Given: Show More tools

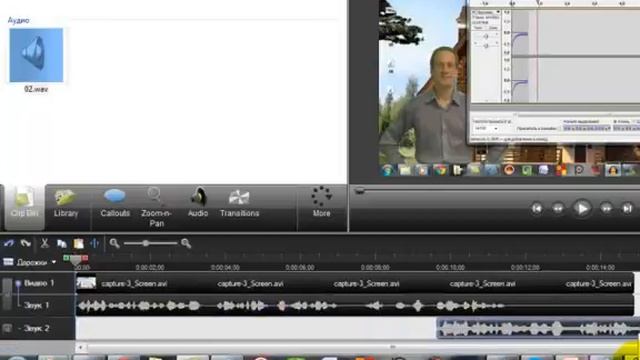Looking at the screenshot, I should click(322, 202).
